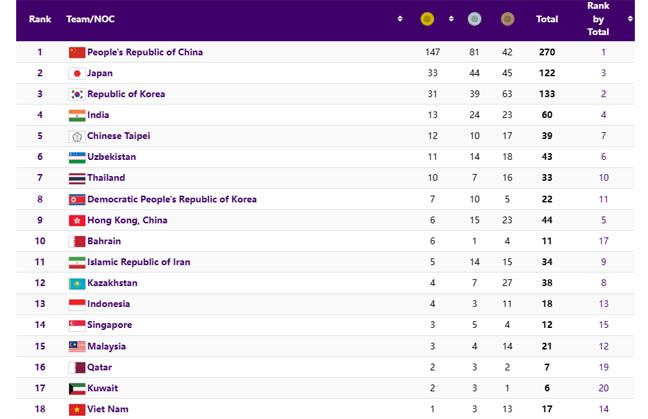Click the Rank column header
This screenshot has height=419, width=648.
coord(40,18)
